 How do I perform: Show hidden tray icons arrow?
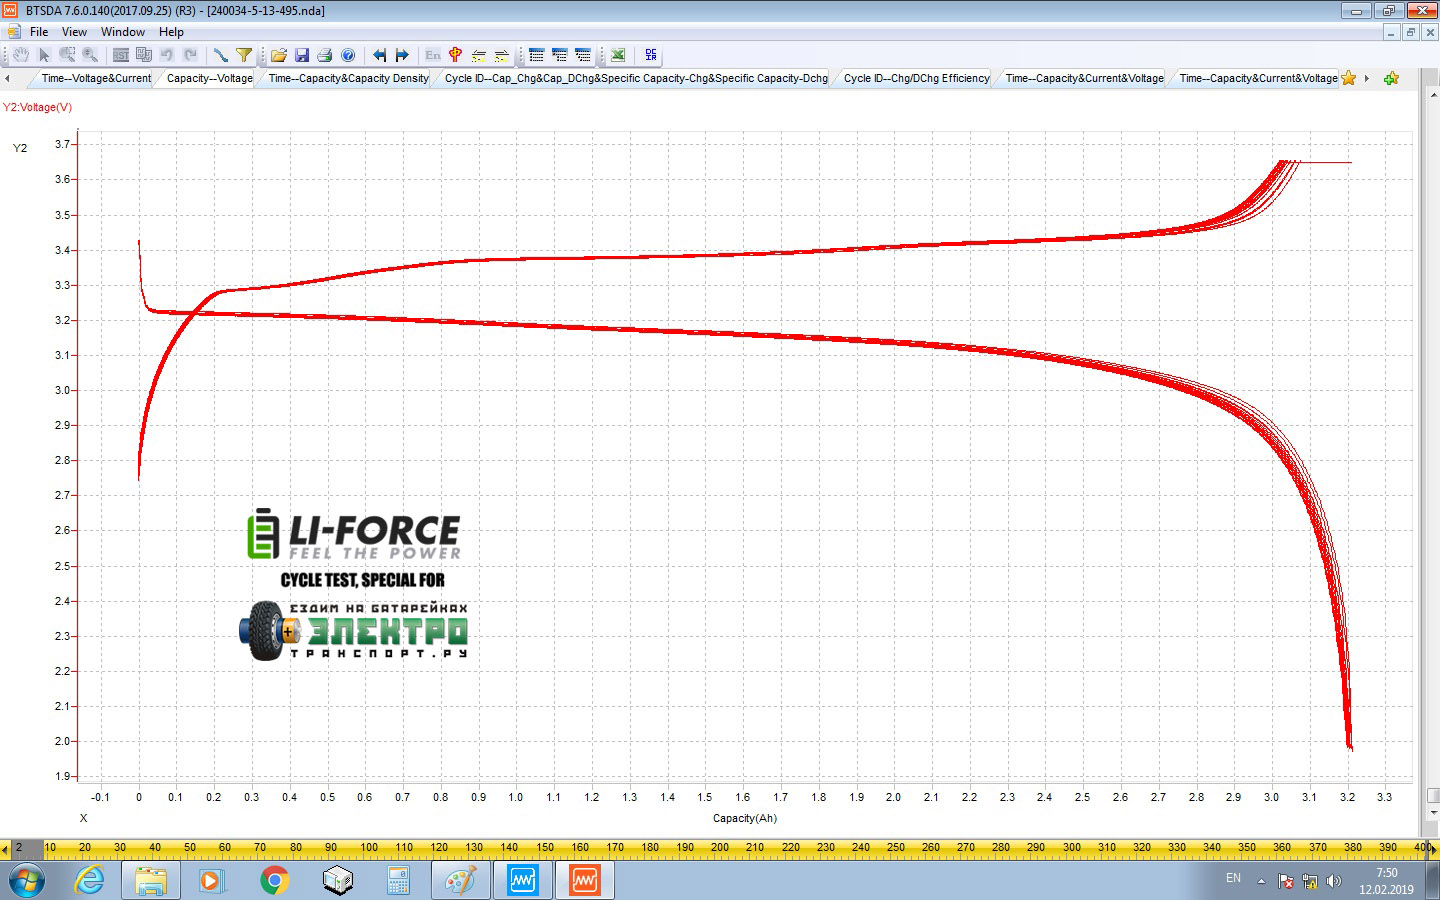coord(1261,881)
